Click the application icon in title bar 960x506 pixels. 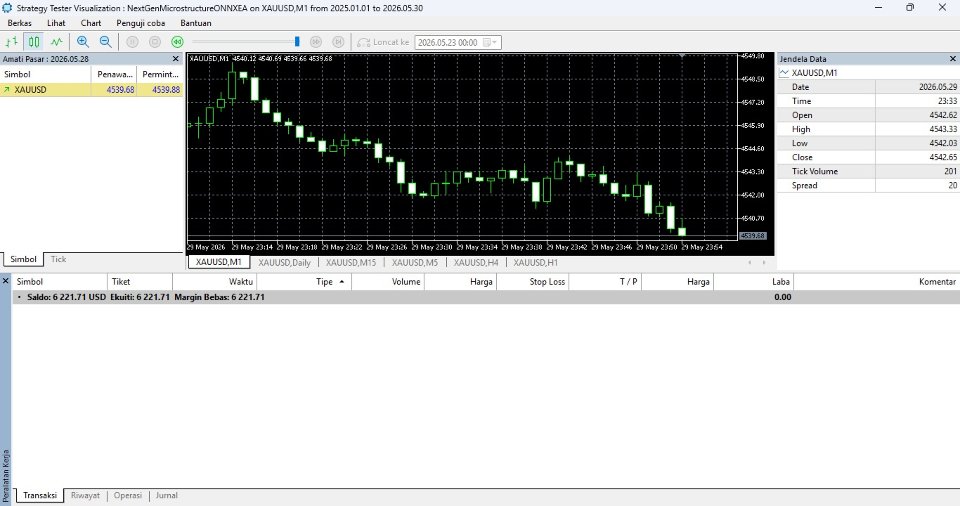click(7, 8)
